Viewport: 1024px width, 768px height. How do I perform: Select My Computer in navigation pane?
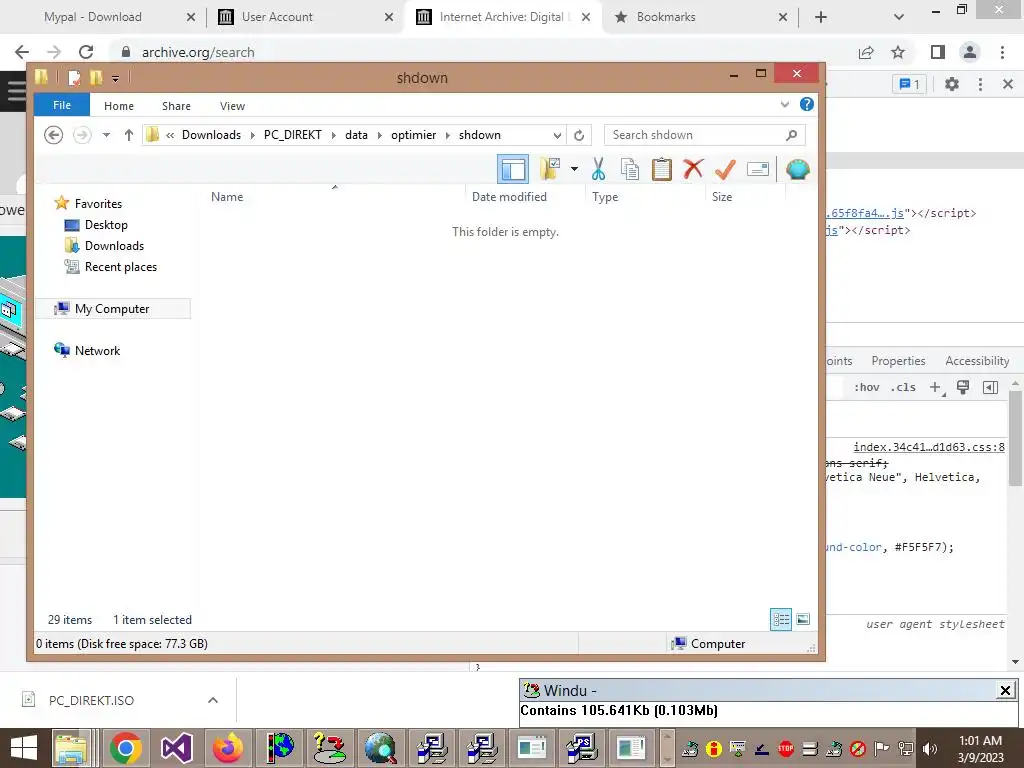pos(112,309)
